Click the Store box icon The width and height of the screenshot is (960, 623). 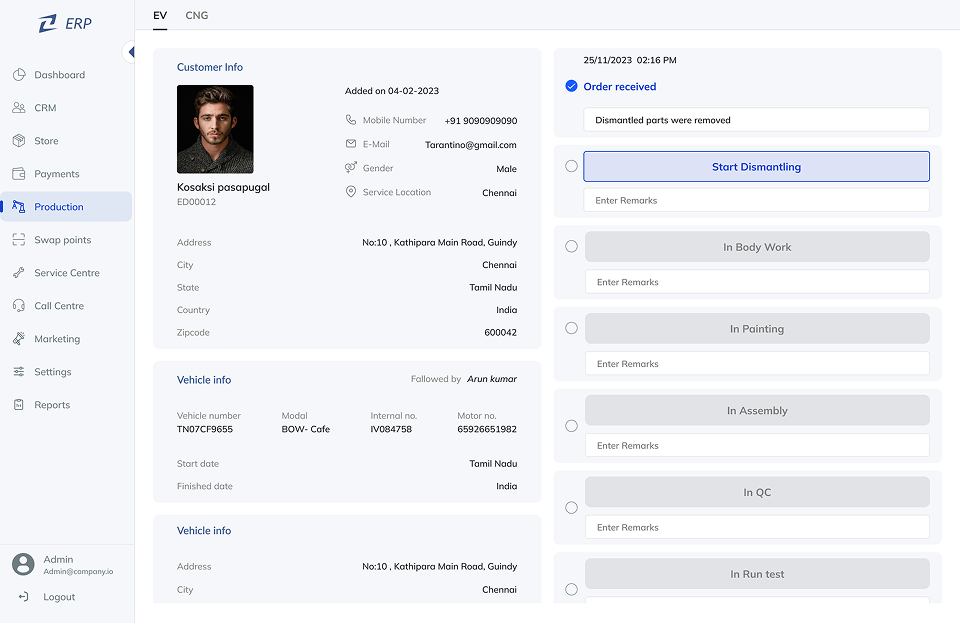19,141
